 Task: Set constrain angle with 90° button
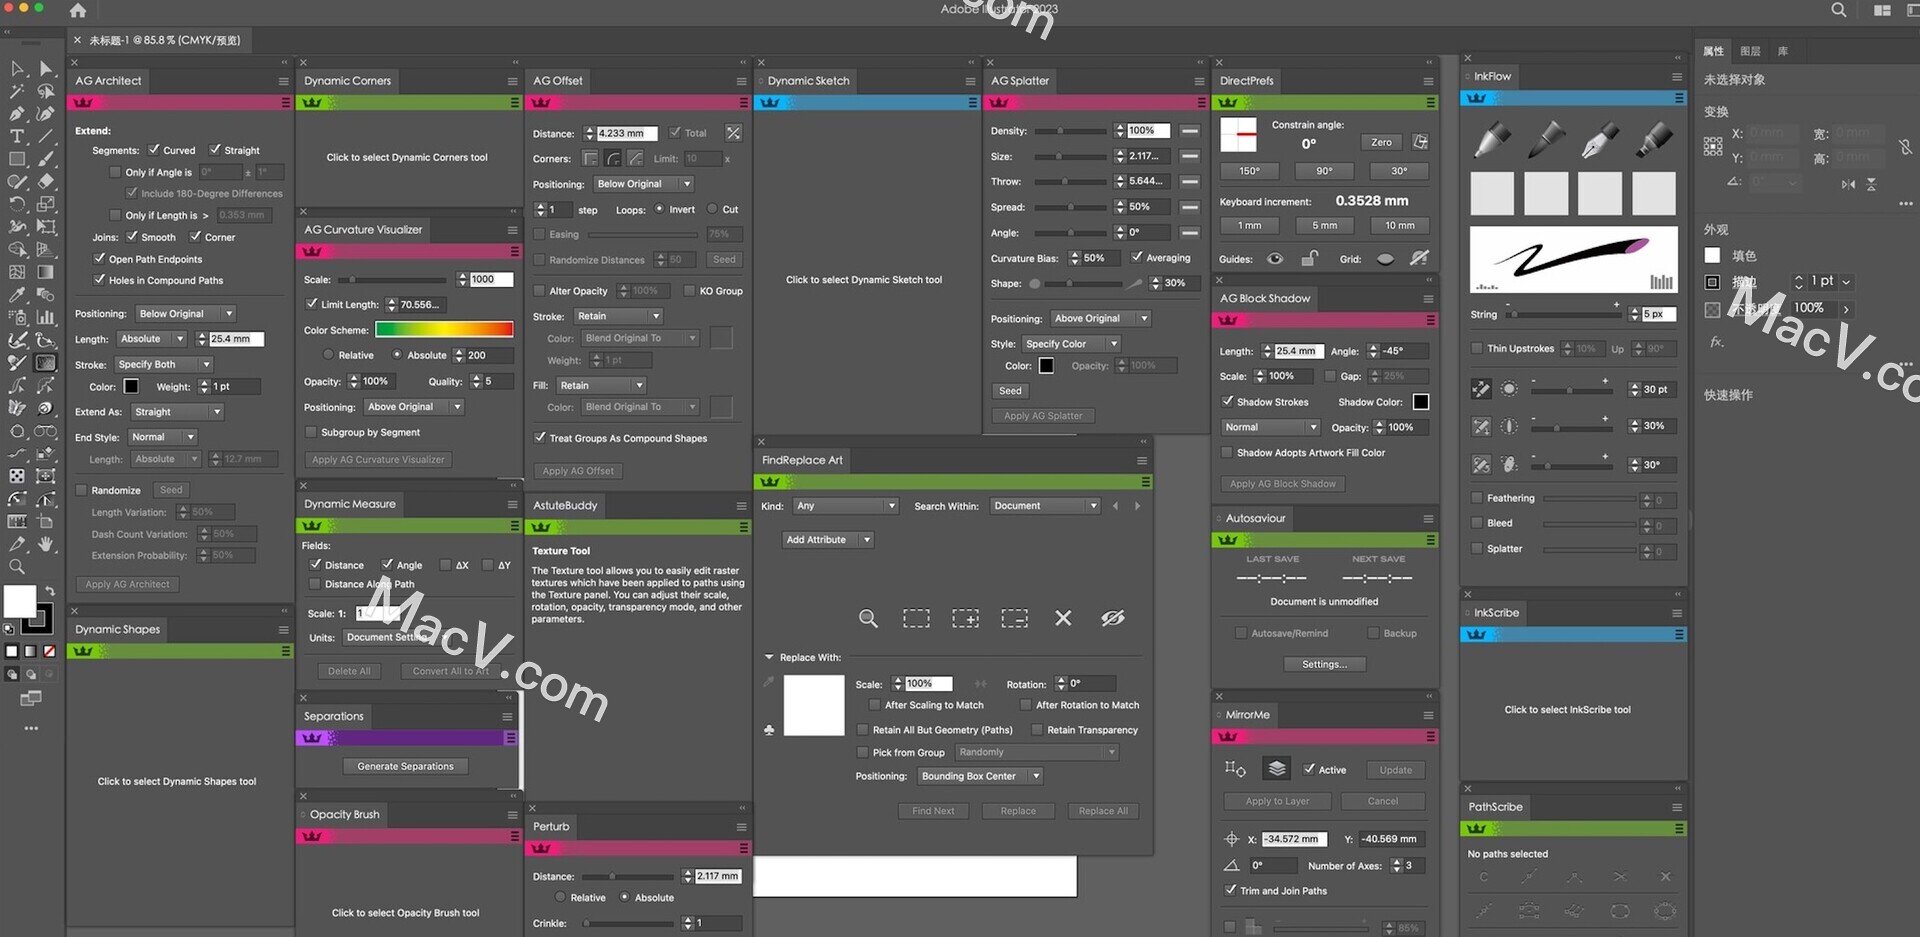(x=1324, y=171)
